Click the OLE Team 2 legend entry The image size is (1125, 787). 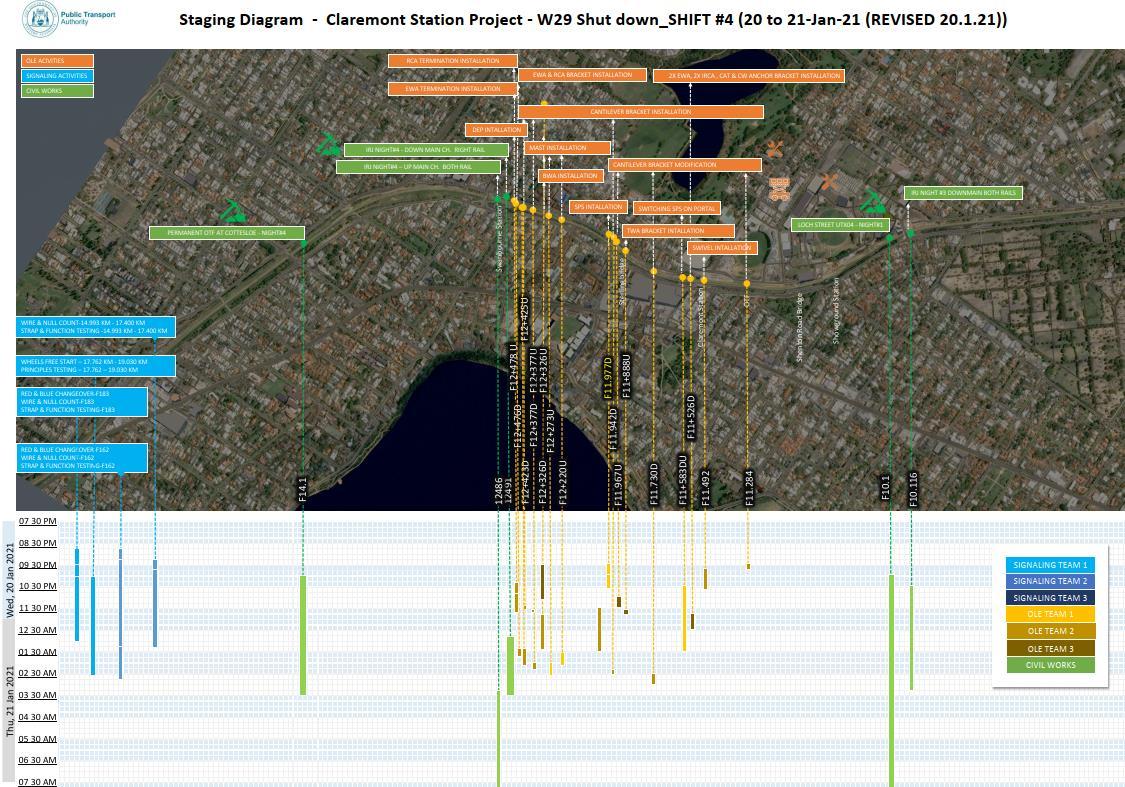coord(1050,631)
